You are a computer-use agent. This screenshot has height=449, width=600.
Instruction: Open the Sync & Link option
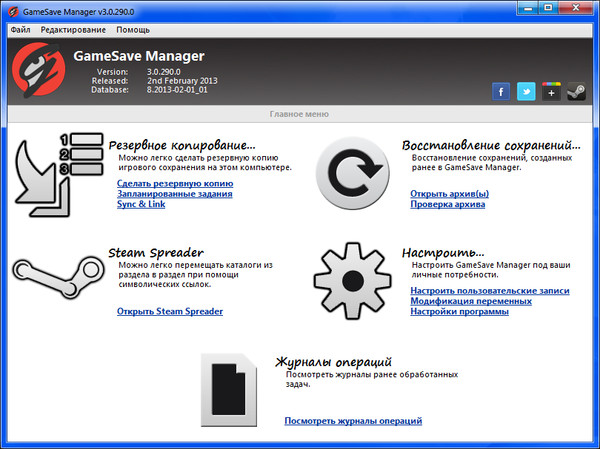point(141,204)
